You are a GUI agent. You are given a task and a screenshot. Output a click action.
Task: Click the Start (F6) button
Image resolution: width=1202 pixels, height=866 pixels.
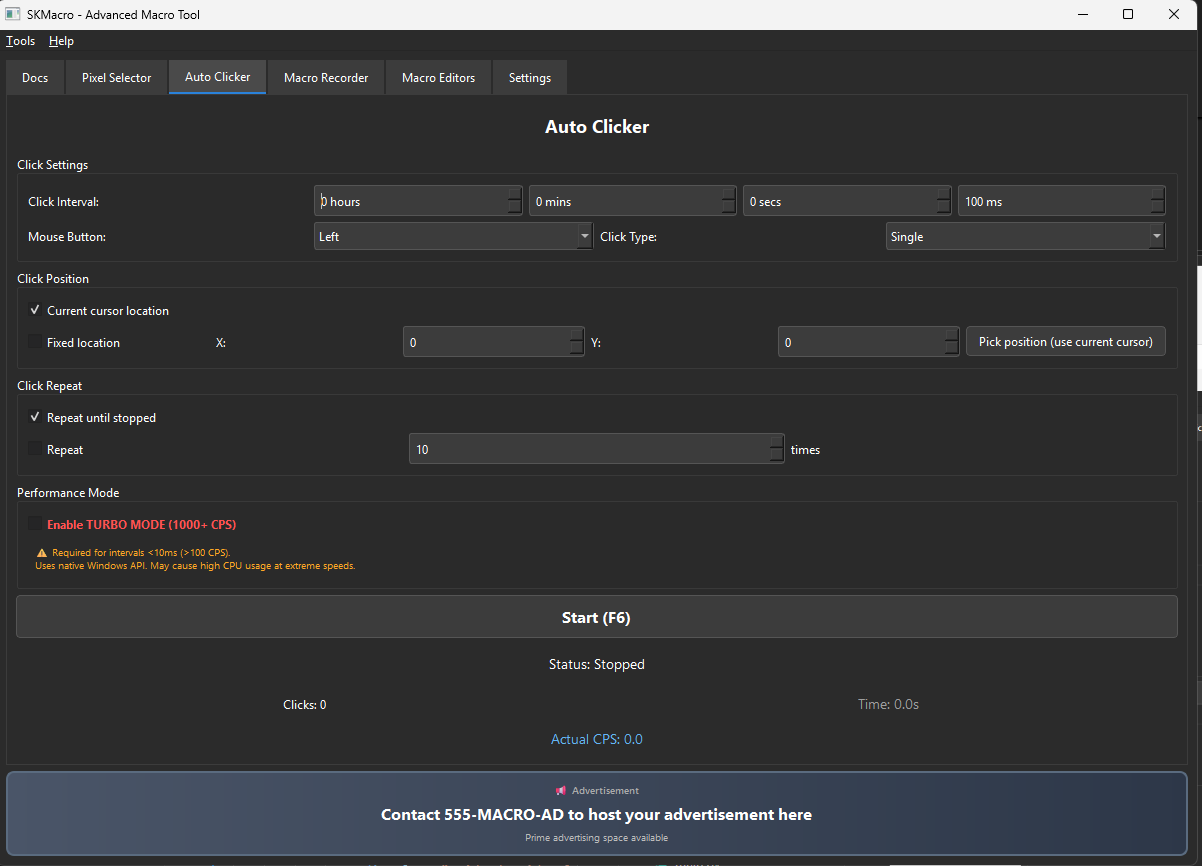pyautogui.click(x=597, y=617)
